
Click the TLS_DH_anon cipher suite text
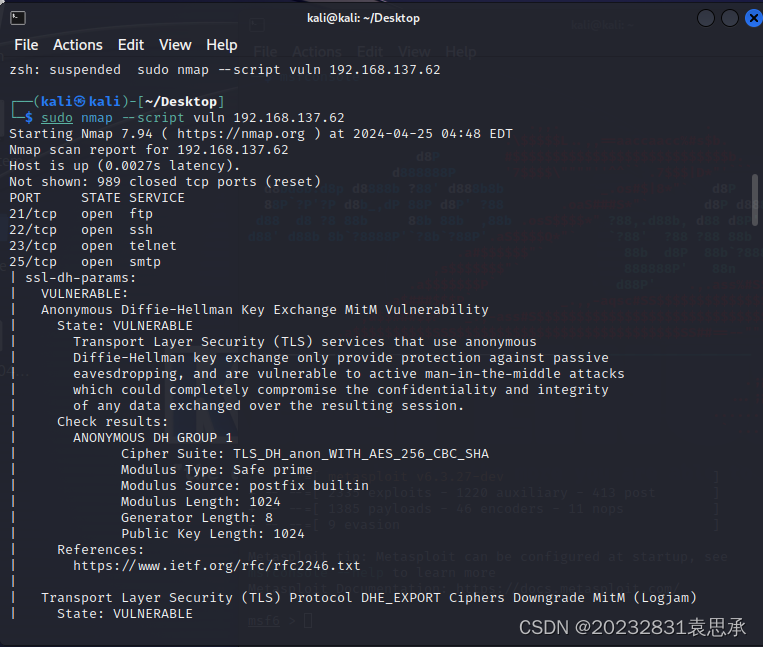331,453
